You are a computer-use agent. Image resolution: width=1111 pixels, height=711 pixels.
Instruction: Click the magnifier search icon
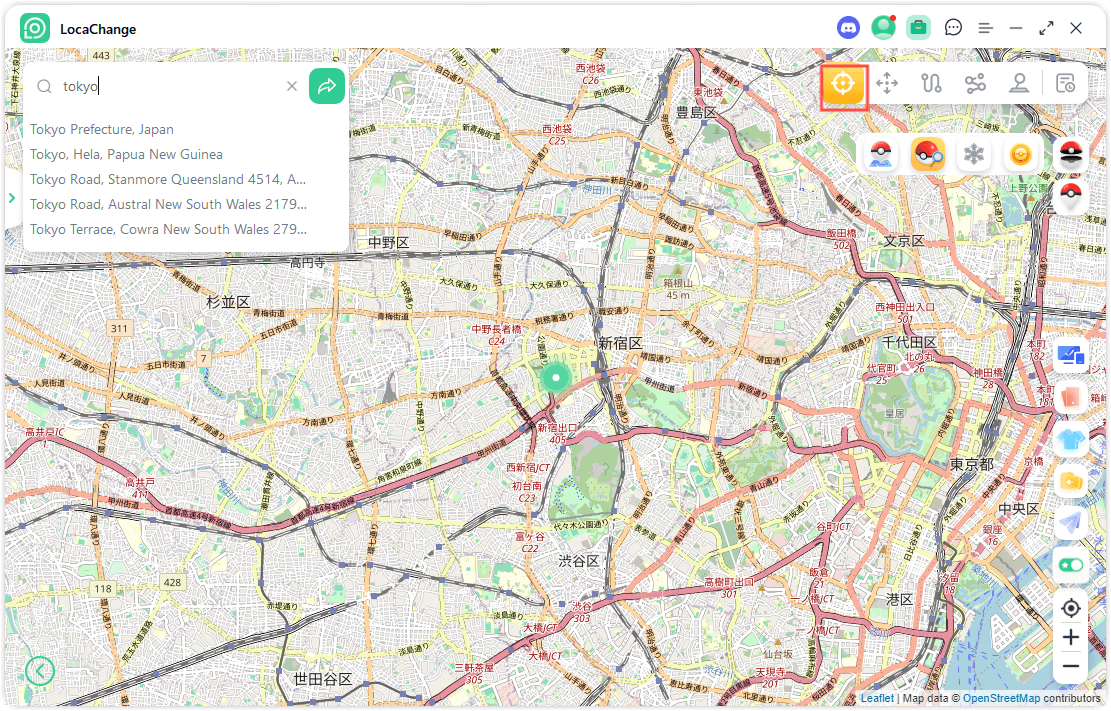tap(45, 86)
